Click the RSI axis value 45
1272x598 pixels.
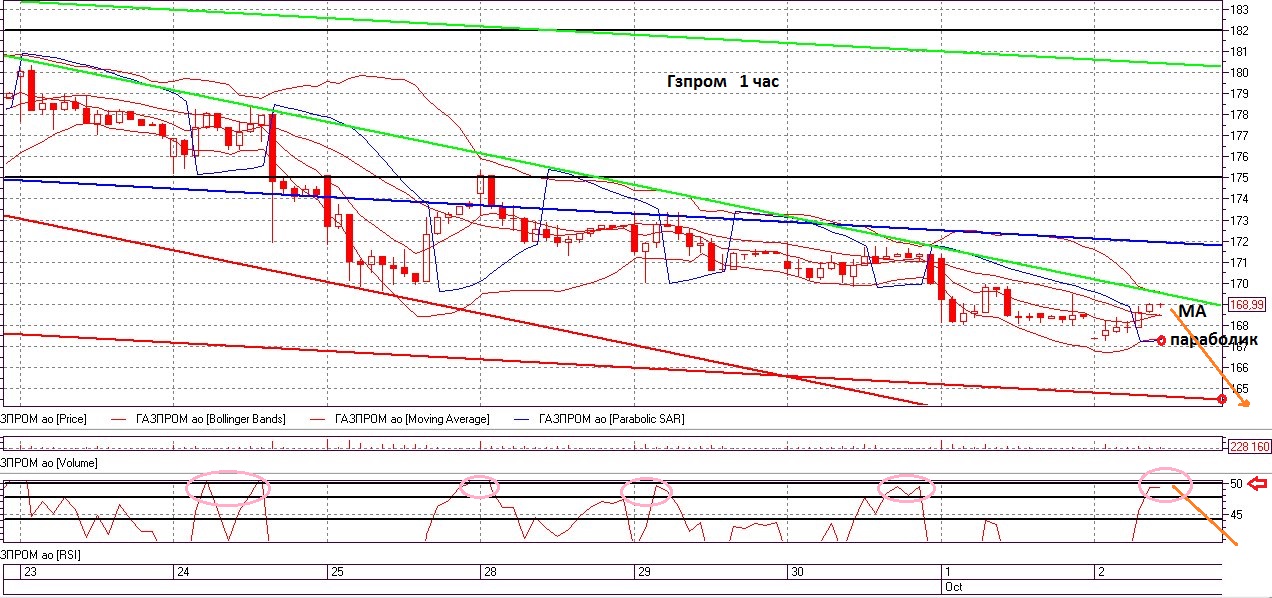(x=1236, y=514)
